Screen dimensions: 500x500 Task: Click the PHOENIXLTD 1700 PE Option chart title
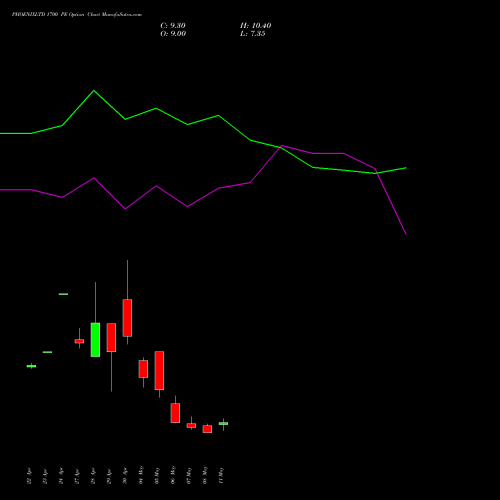[x=77, y=15]
